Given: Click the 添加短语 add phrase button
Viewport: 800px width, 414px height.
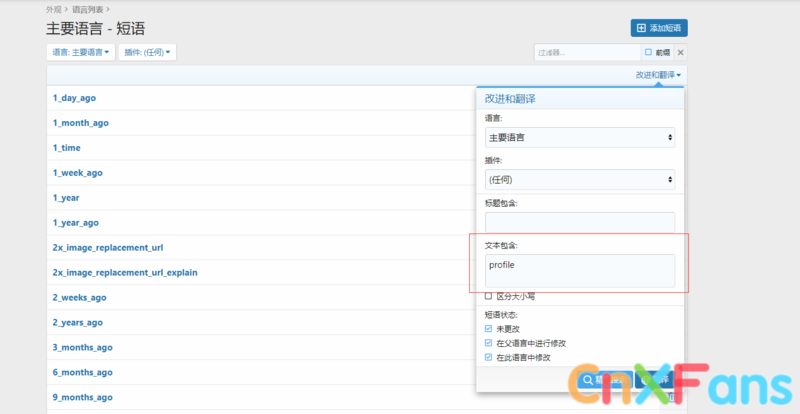Looking at the screenshot, I should point(658,28).
